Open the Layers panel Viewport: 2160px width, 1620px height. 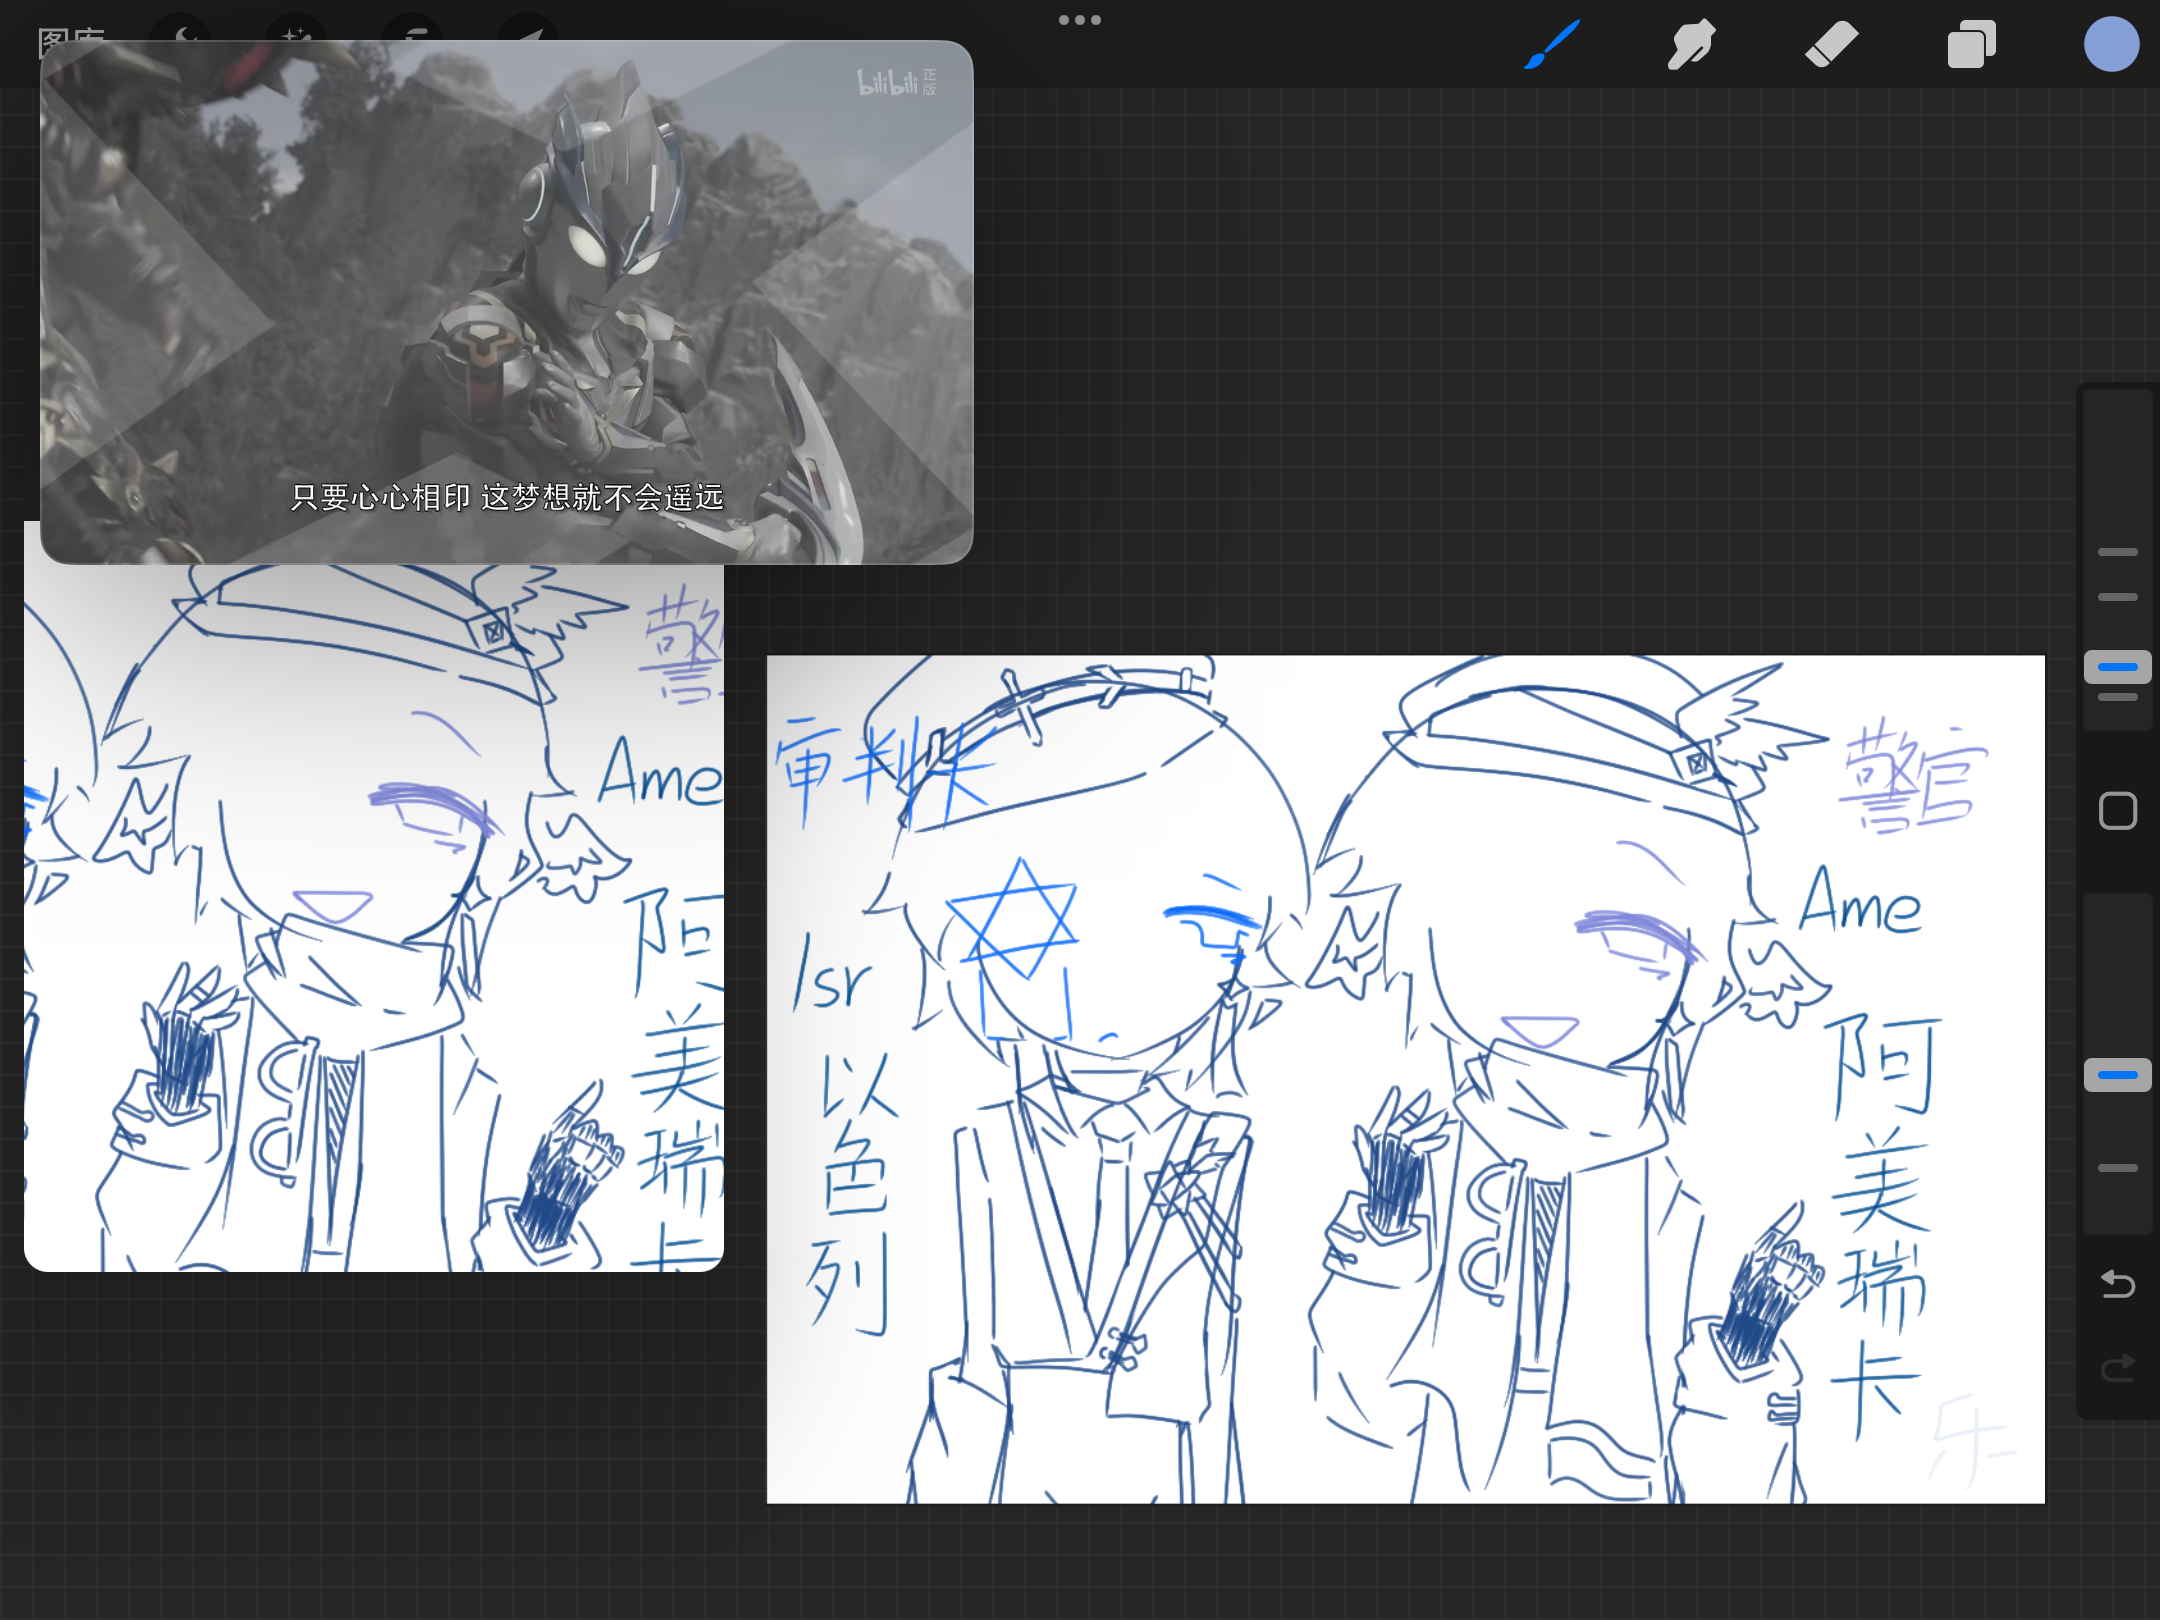tap(1971, 45)
